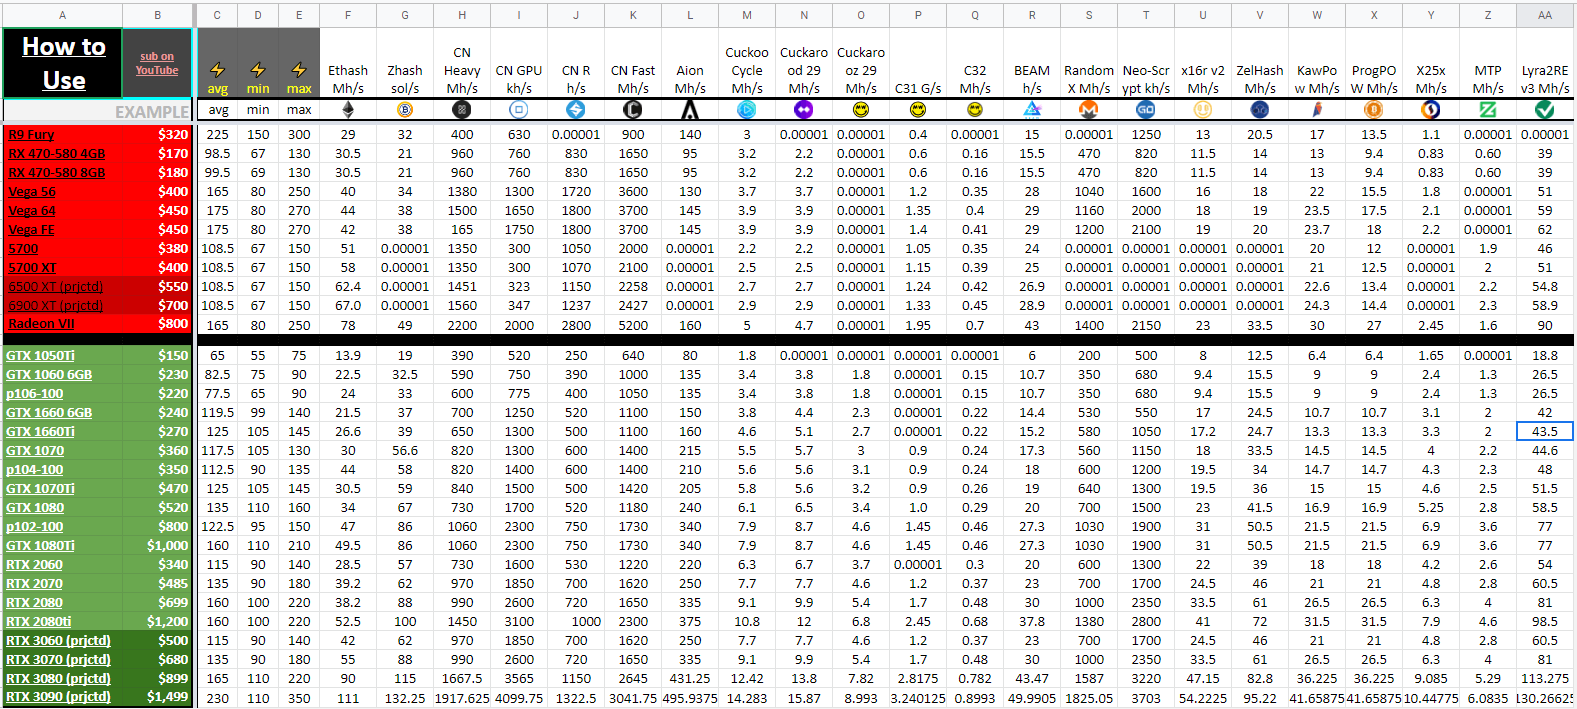Select the column F header
This screenshot has height=709, width=1577.
[348, 15]
